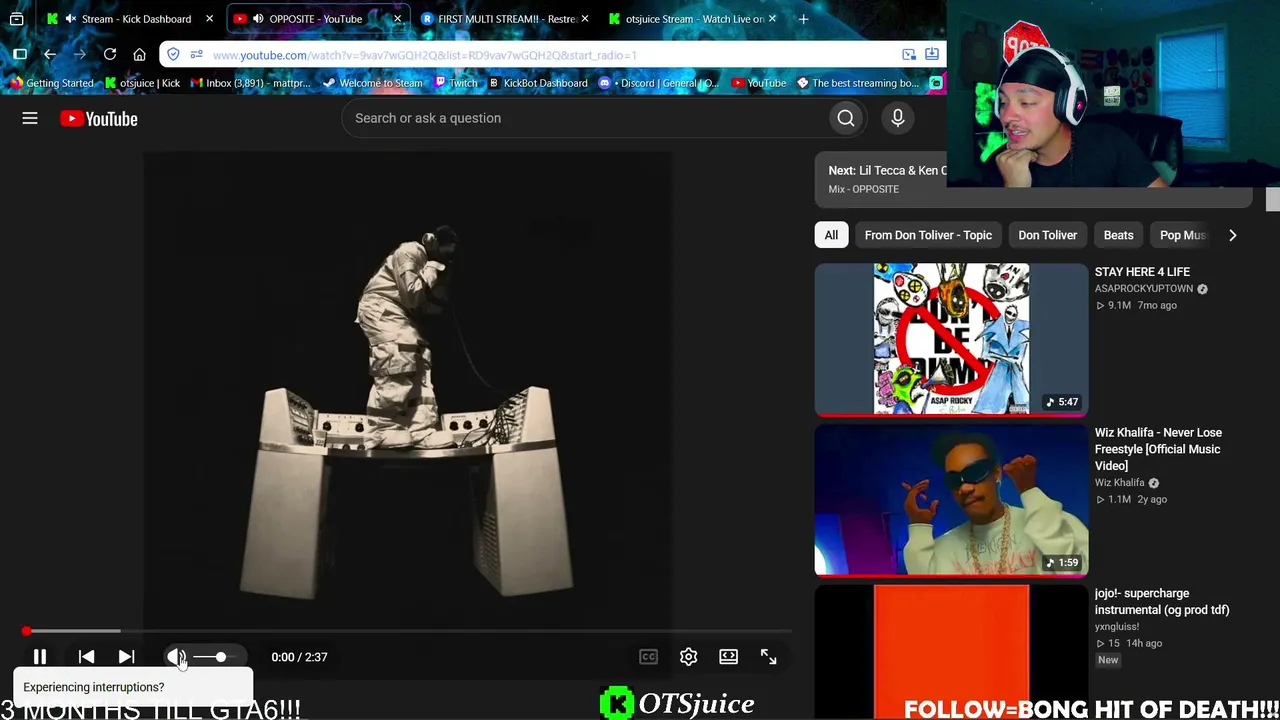
Task: Skip to the previous video
Action: click(x=86, y=657)
